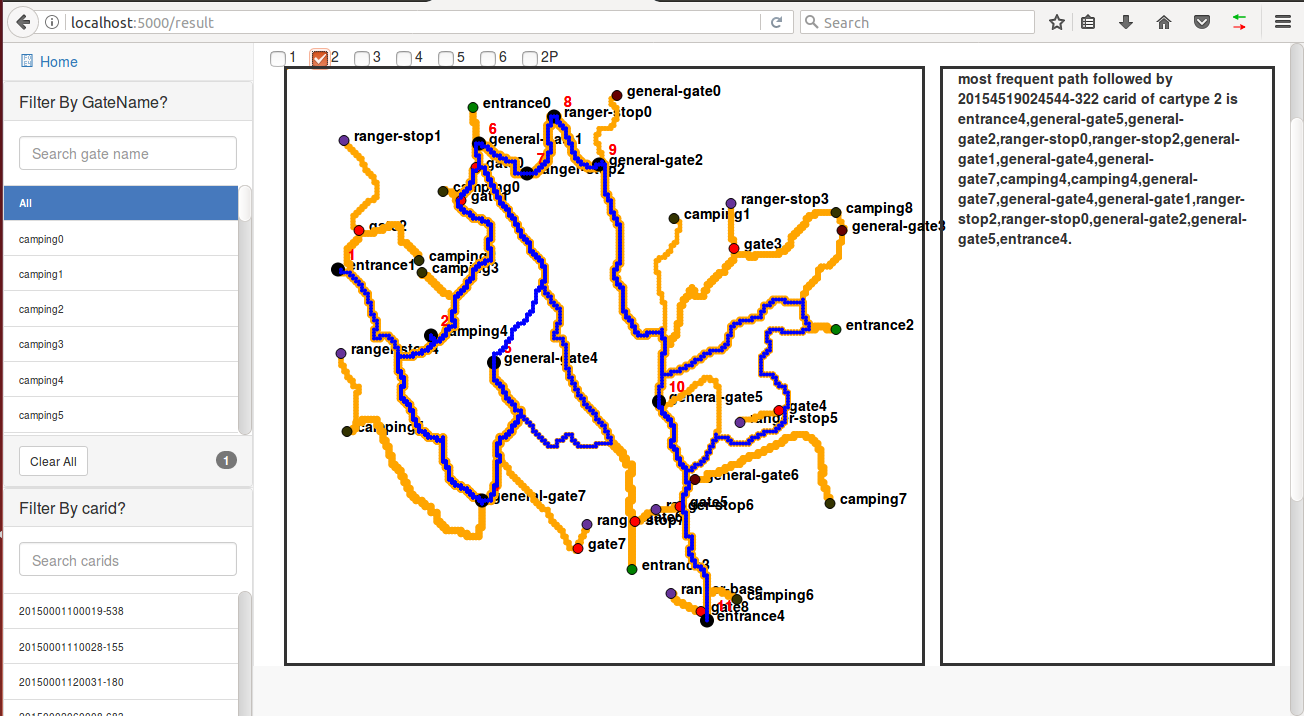Uncheck the car type 2 checkbox
Image resolution: width=1304 pixels, height=716 pixels.
coord(320,59)
